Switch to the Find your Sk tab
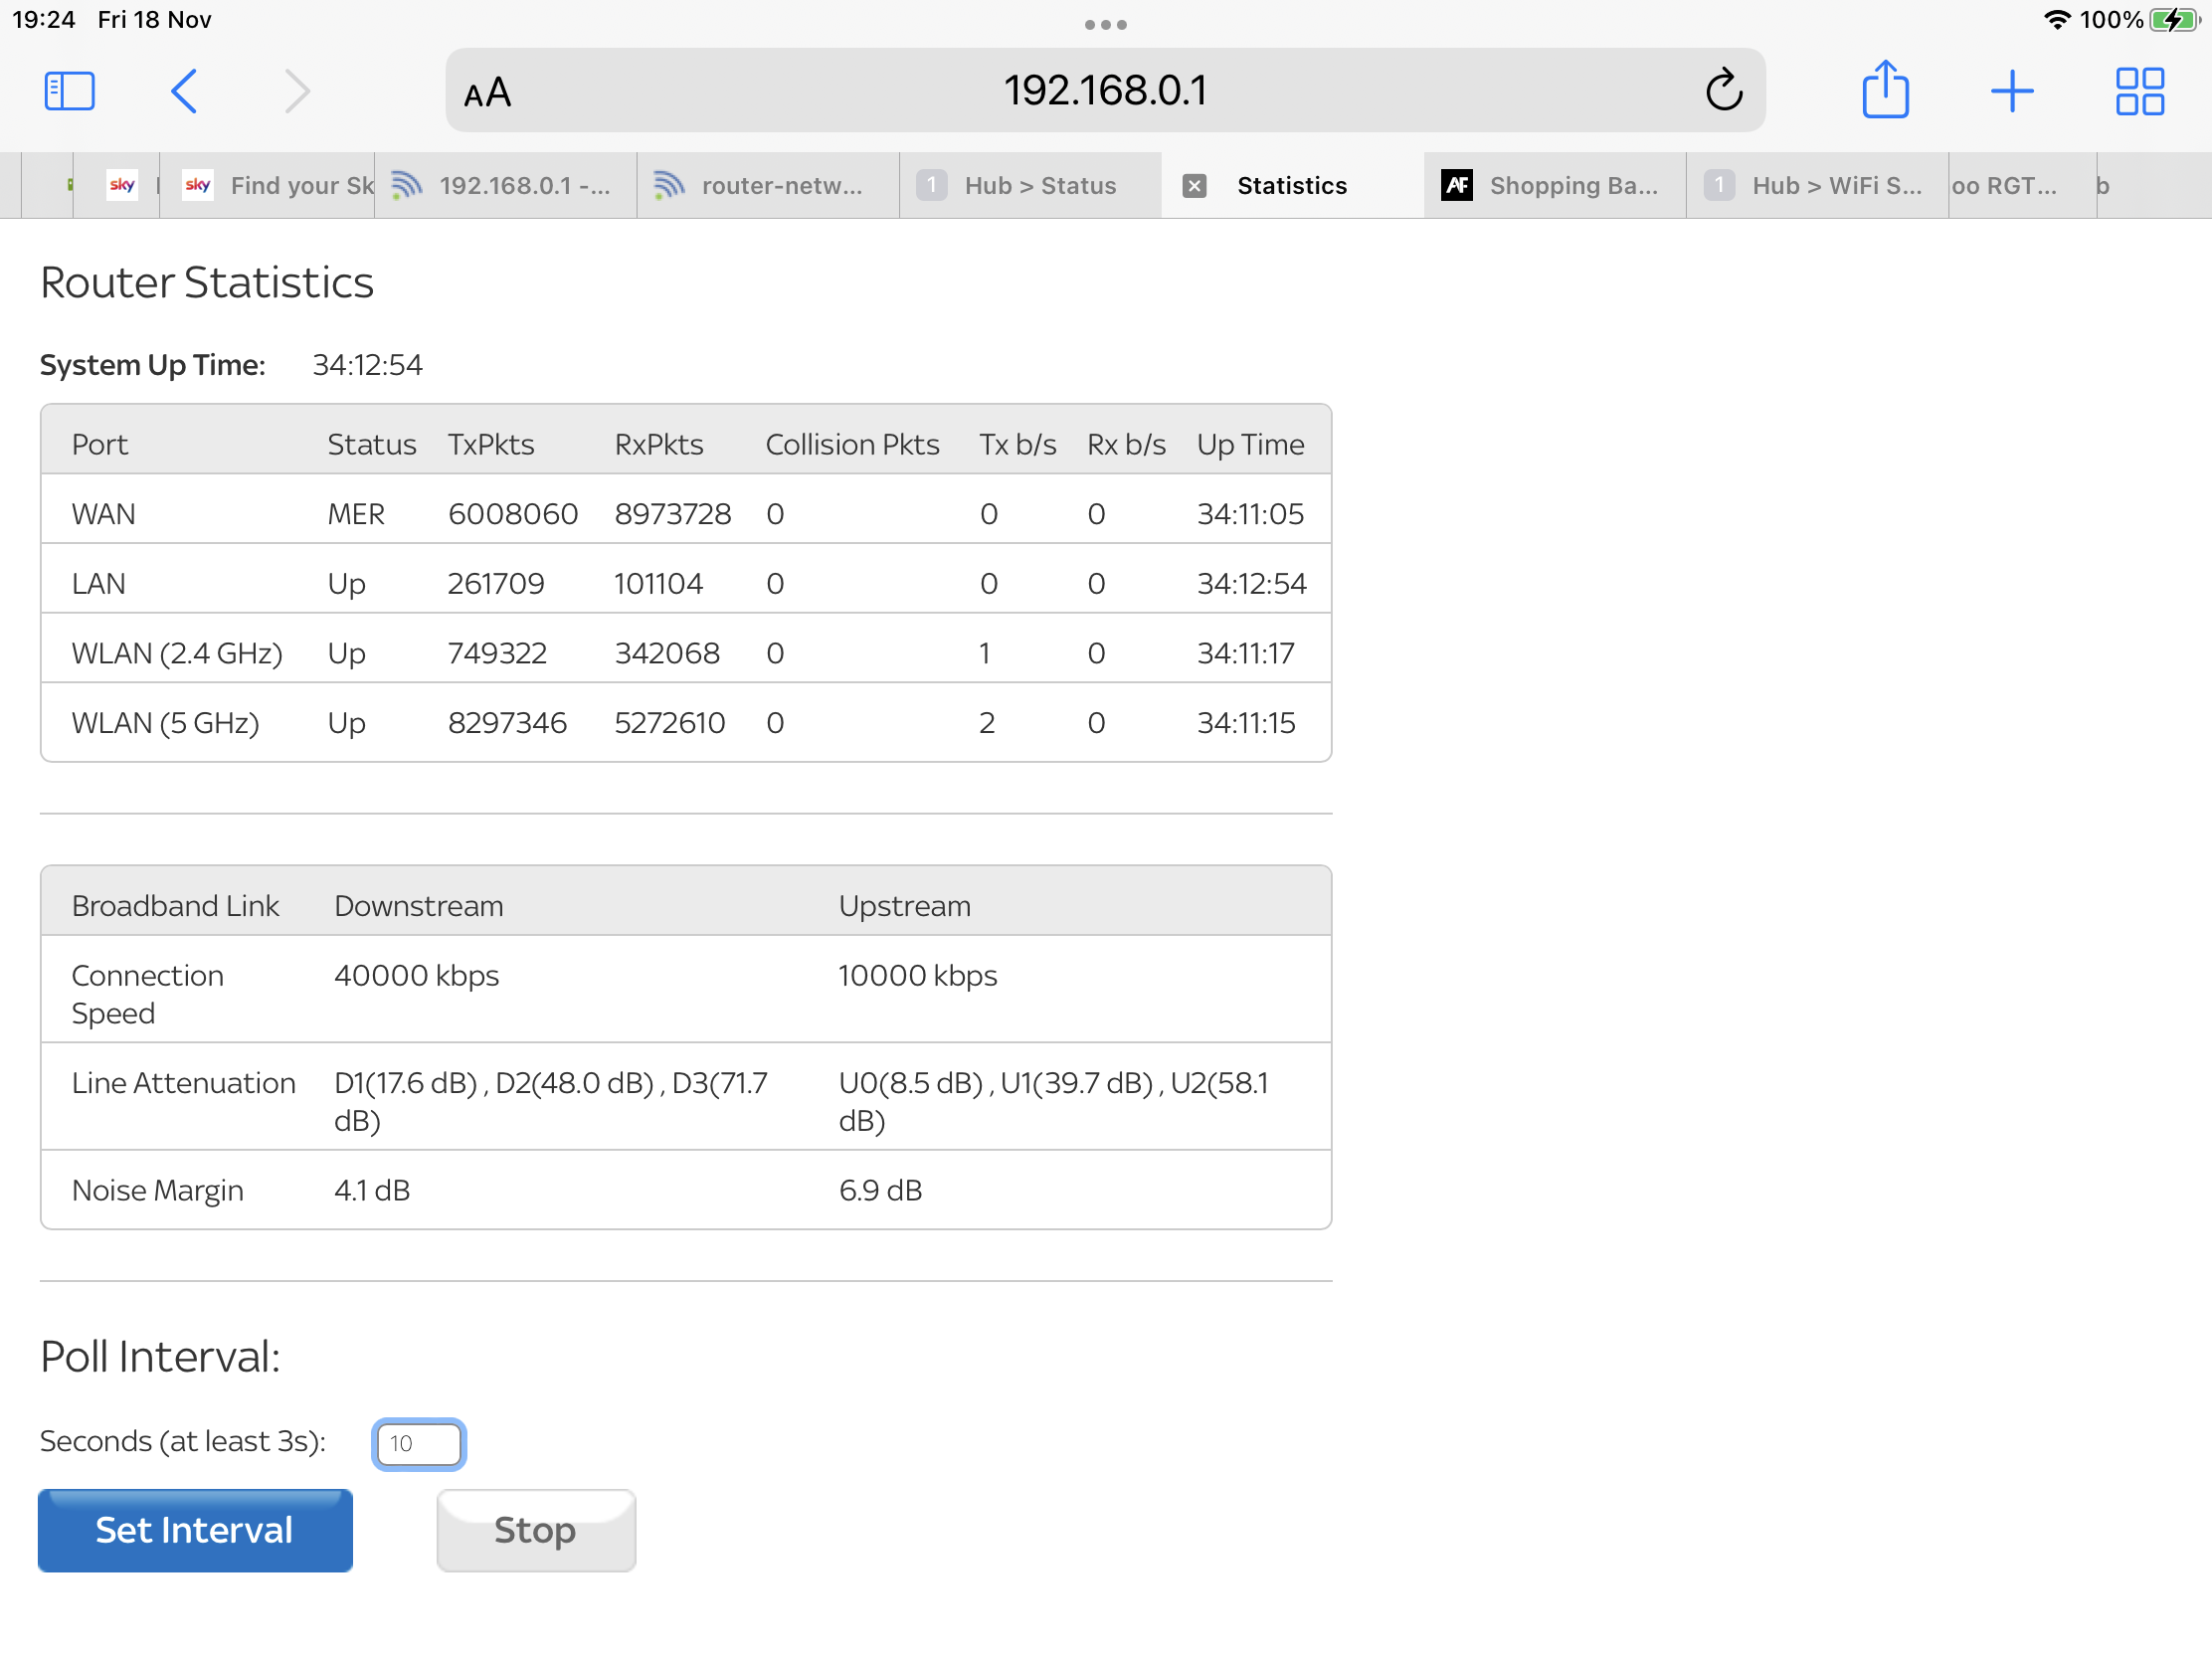 [x=267, y=185]
